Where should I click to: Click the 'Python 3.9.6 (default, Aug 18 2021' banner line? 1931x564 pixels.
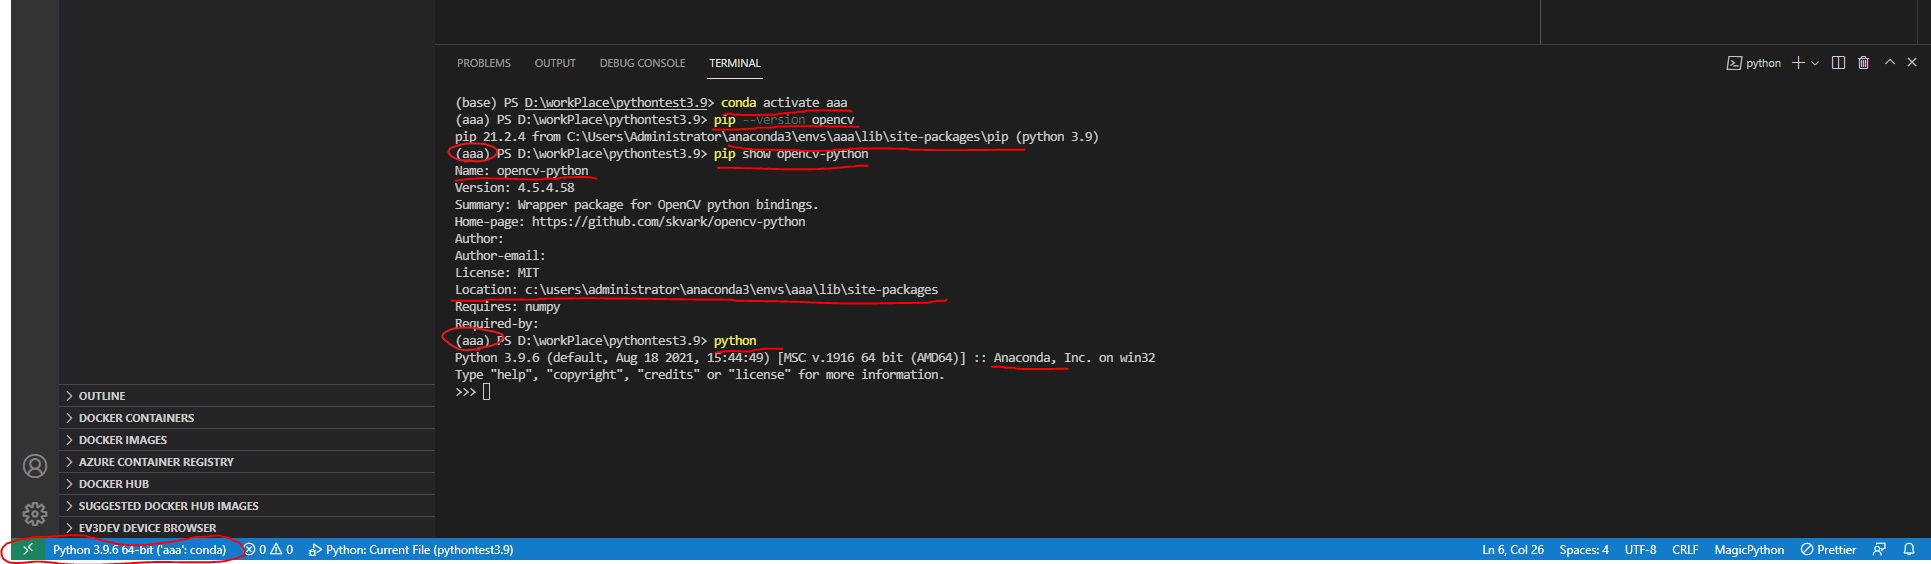point(805,358)
